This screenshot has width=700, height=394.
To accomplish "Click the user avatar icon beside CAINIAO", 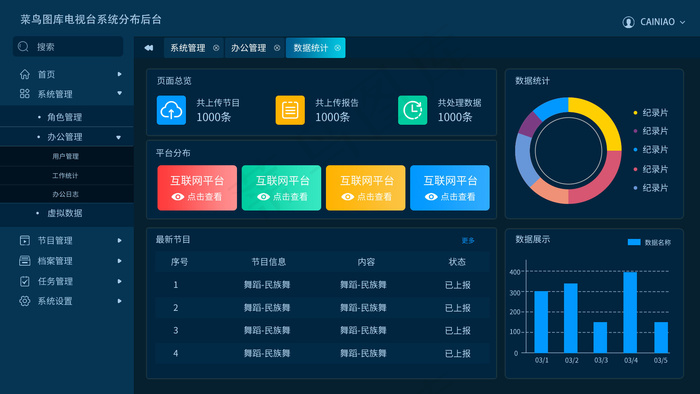I will tap(628, 22).
